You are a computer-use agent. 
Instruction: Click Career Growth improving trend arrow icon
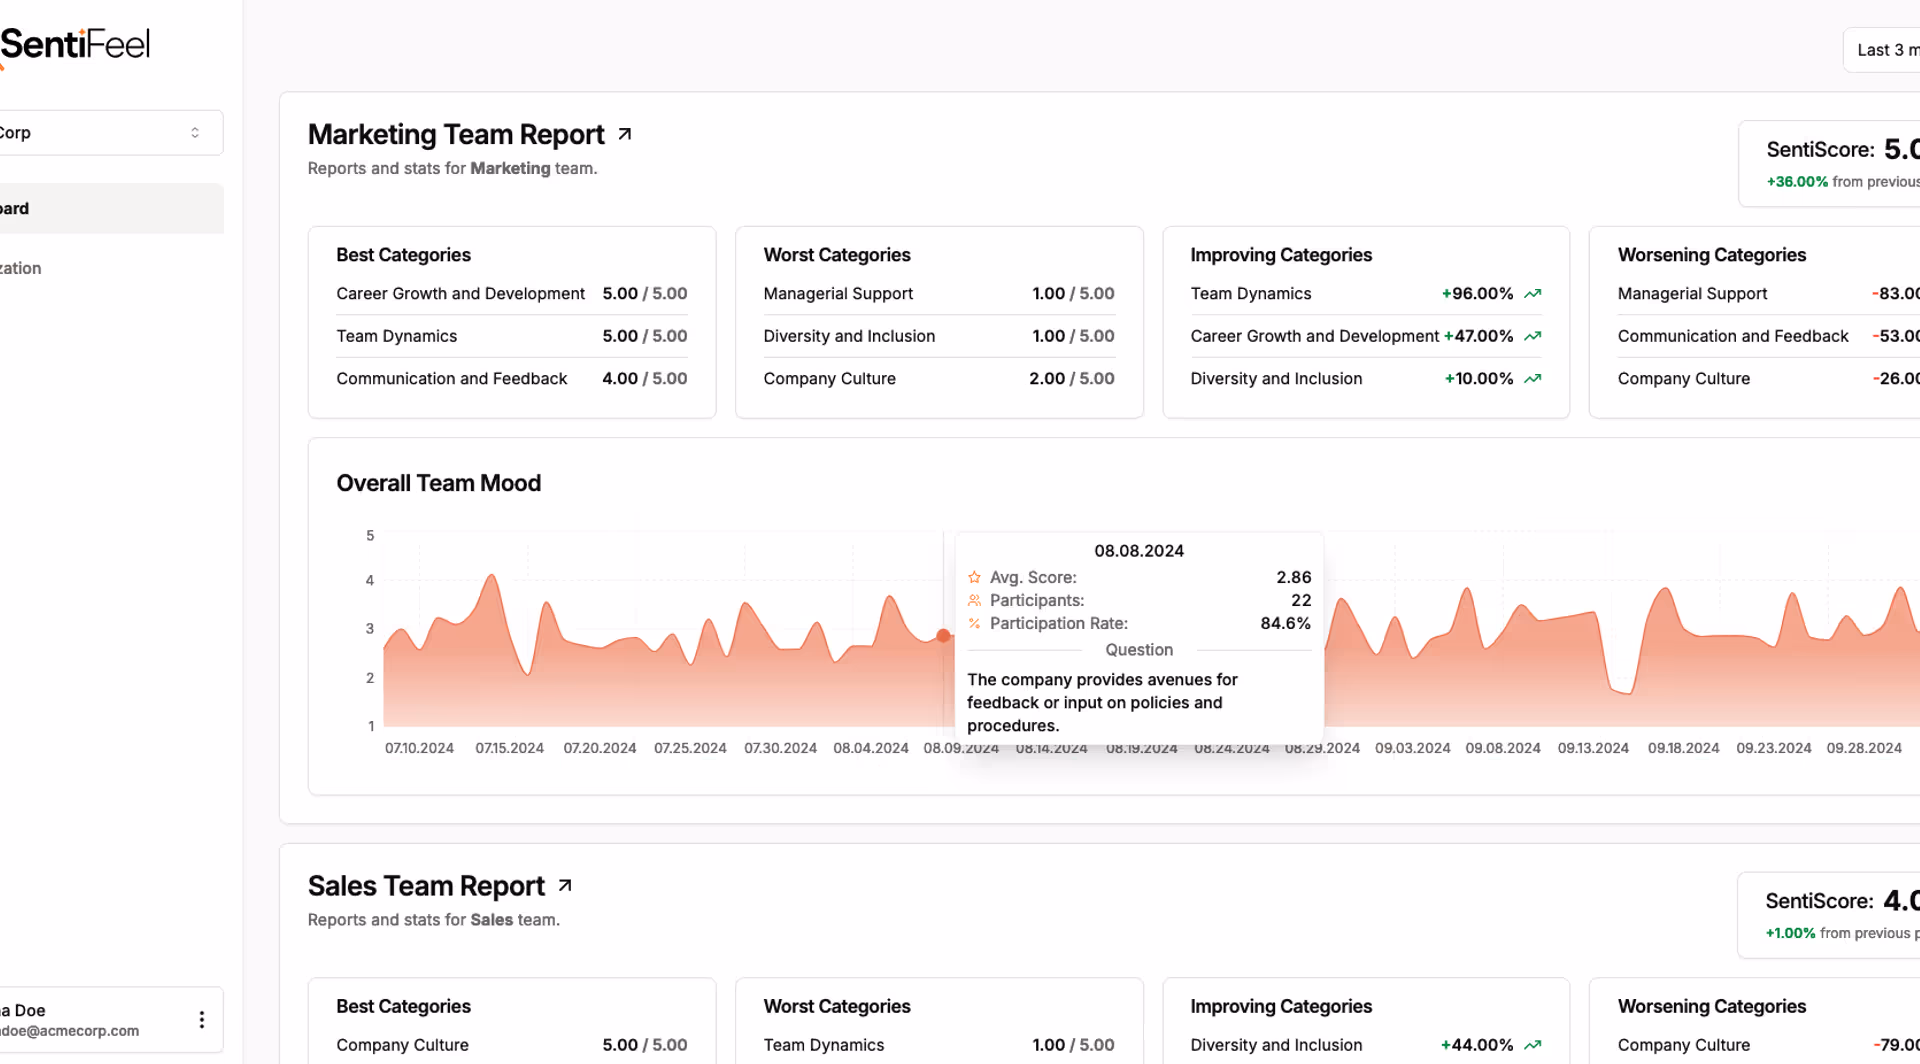coord(1532,336)
